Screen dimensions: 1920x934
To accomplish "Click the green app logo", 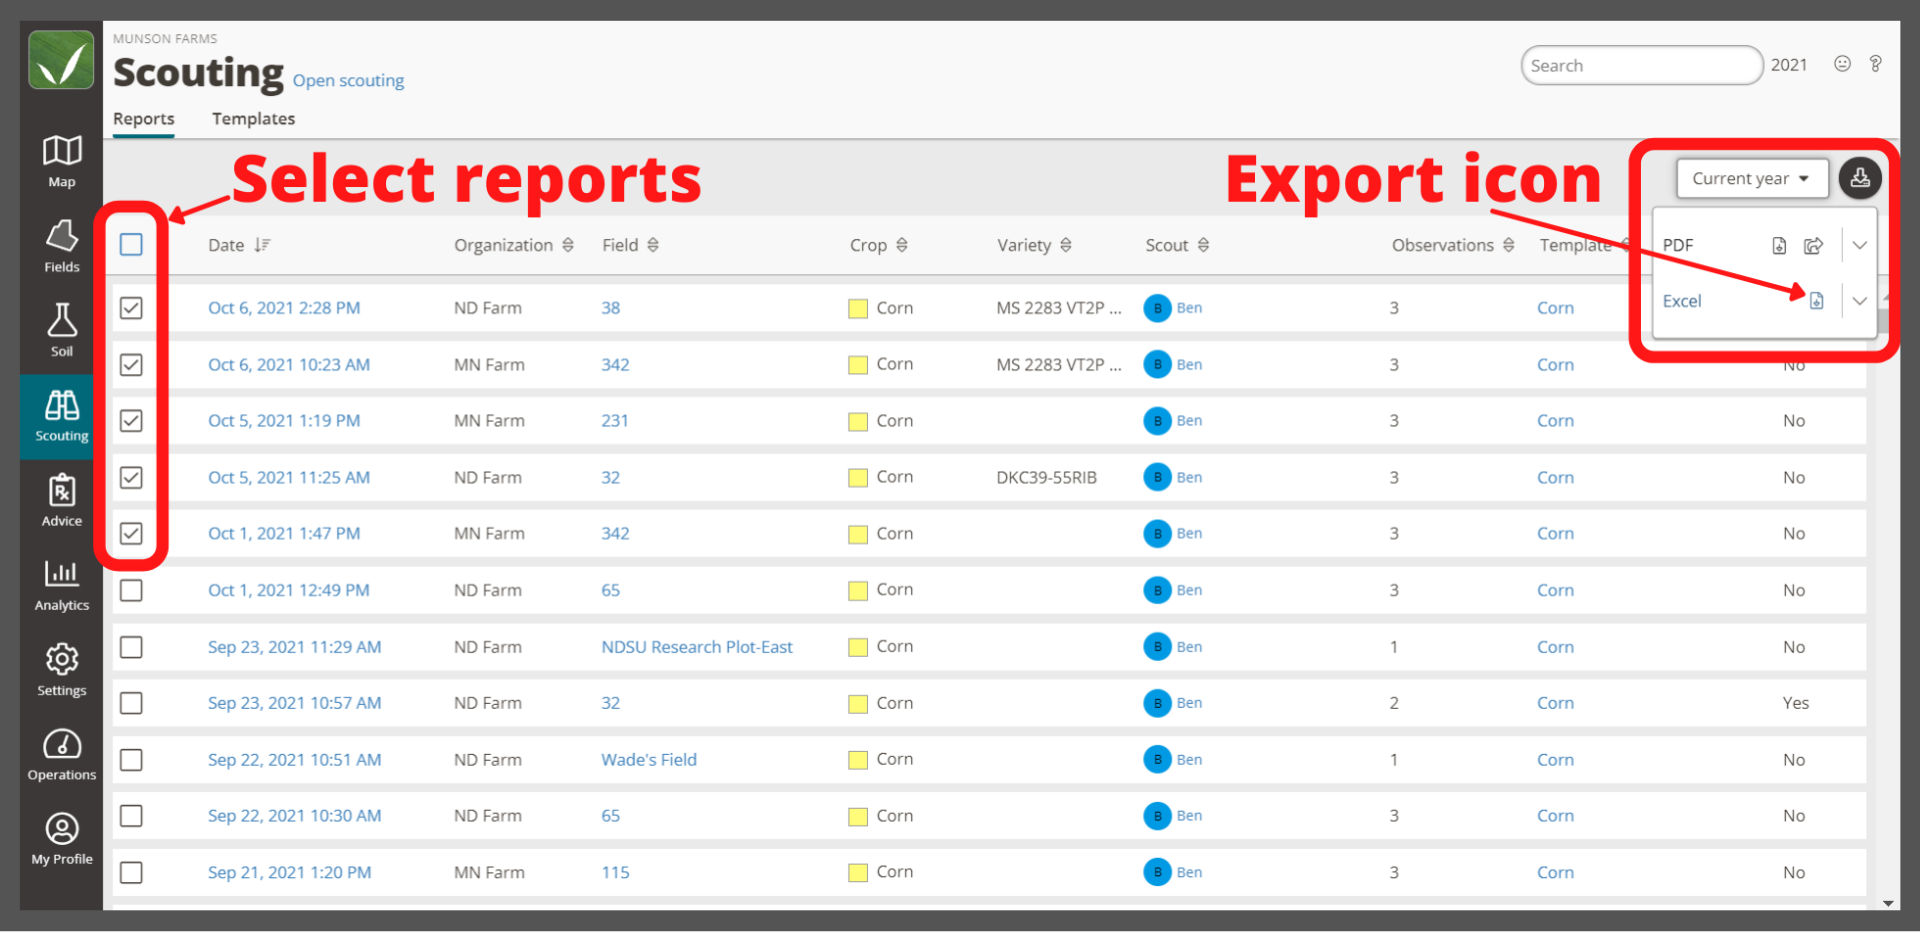I will [x=61, y=60].
